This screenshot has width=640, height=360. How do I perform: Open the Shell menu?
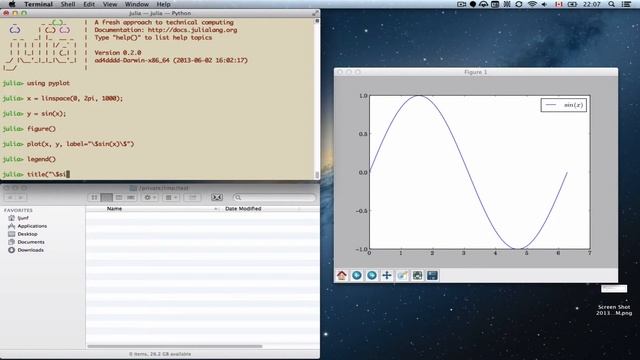[x=68, y=4]
